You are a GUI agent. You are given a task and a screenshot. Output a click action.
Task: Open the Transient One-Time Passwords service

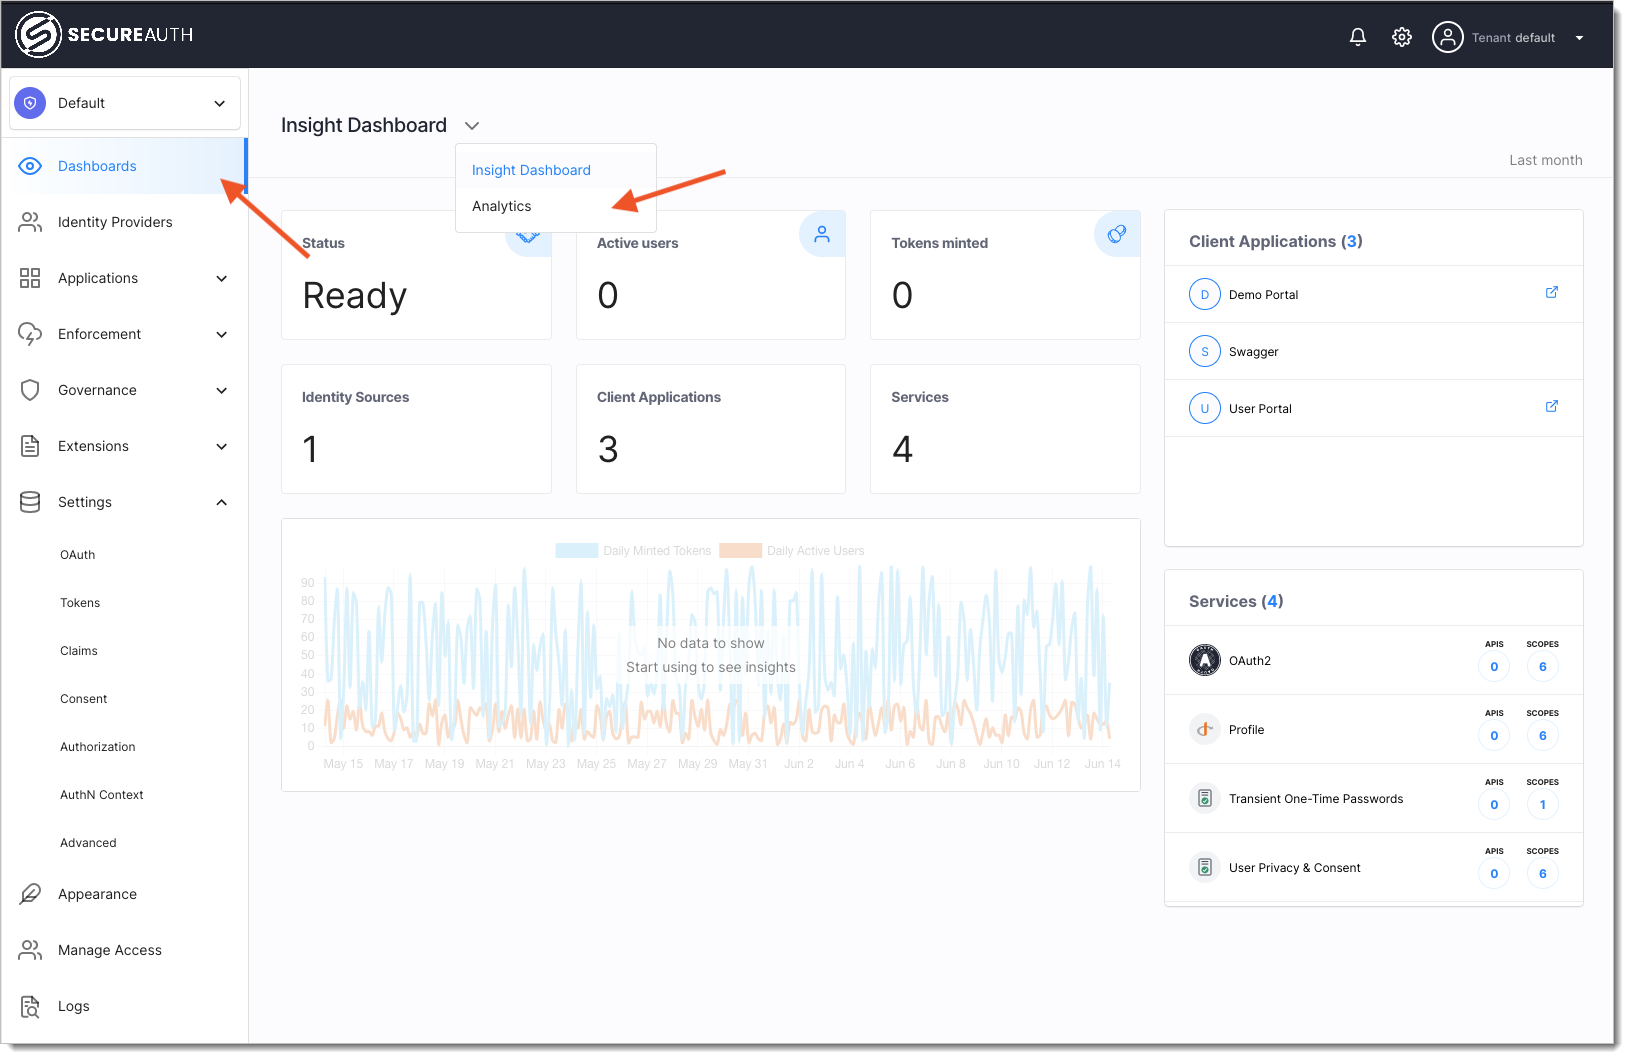pos(1374,798)
